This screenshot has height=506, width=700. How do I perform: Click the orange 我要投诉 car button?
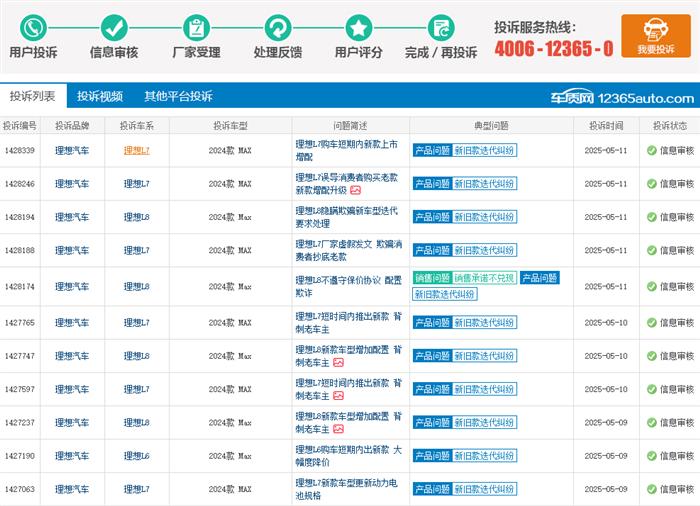656,36
